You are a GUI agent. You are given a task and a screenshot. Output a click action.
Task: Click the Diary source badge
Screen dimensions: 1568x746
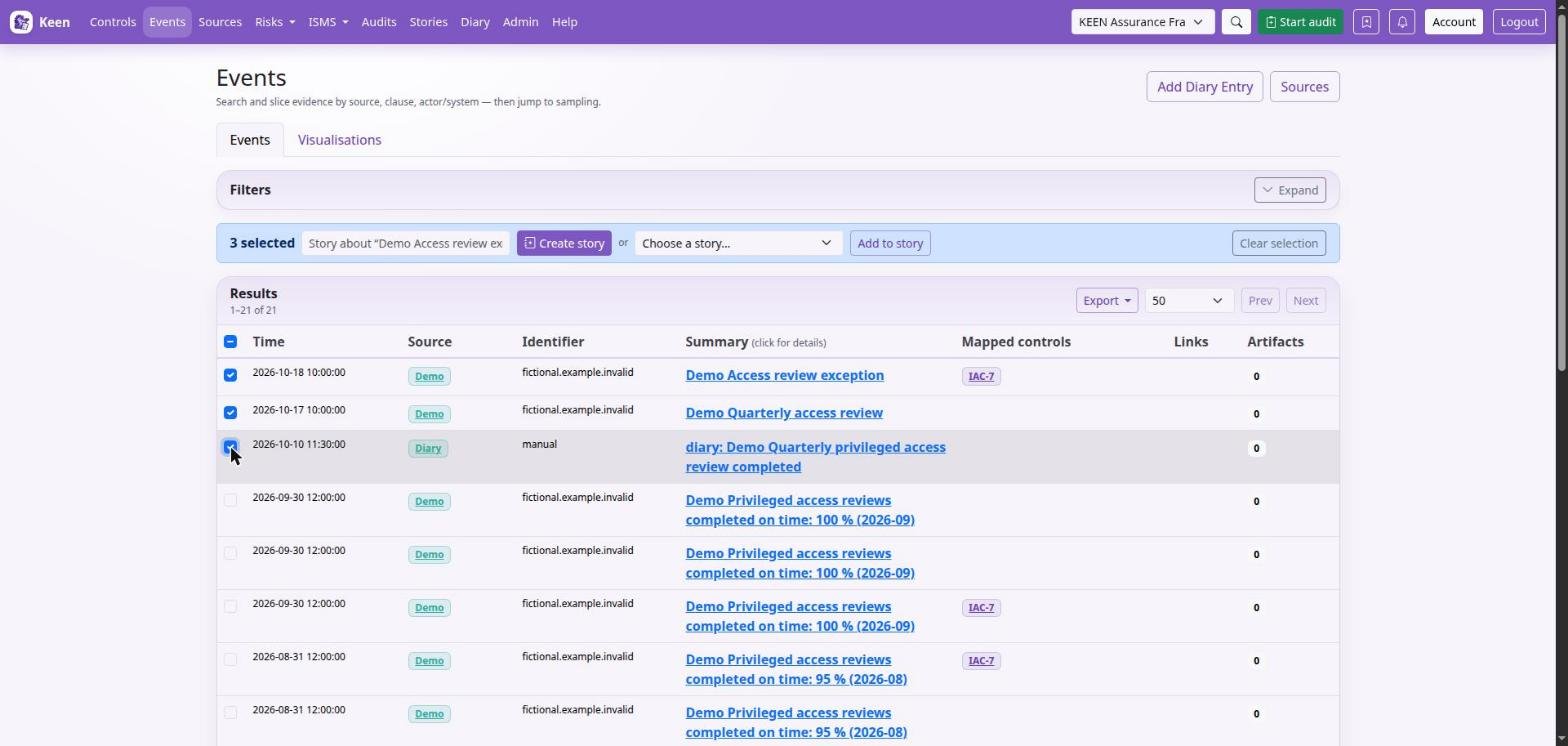428,448
